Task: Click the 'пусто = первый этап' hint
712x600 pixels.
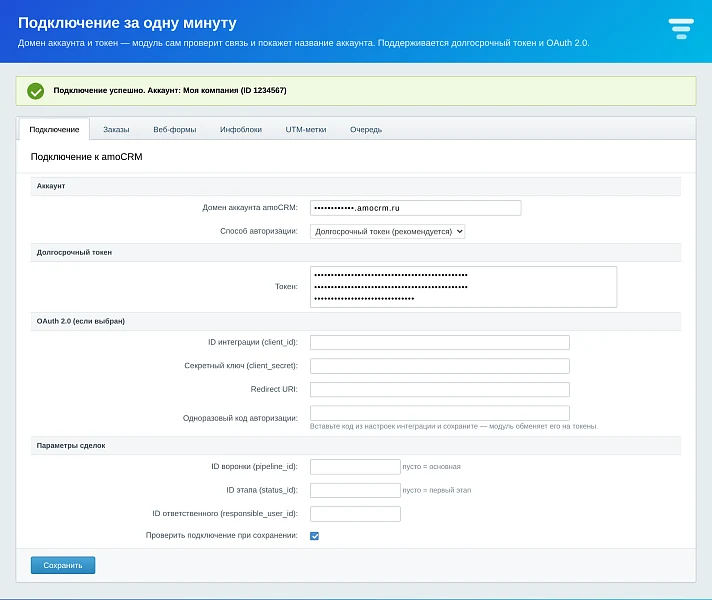Action: point(437,491)
